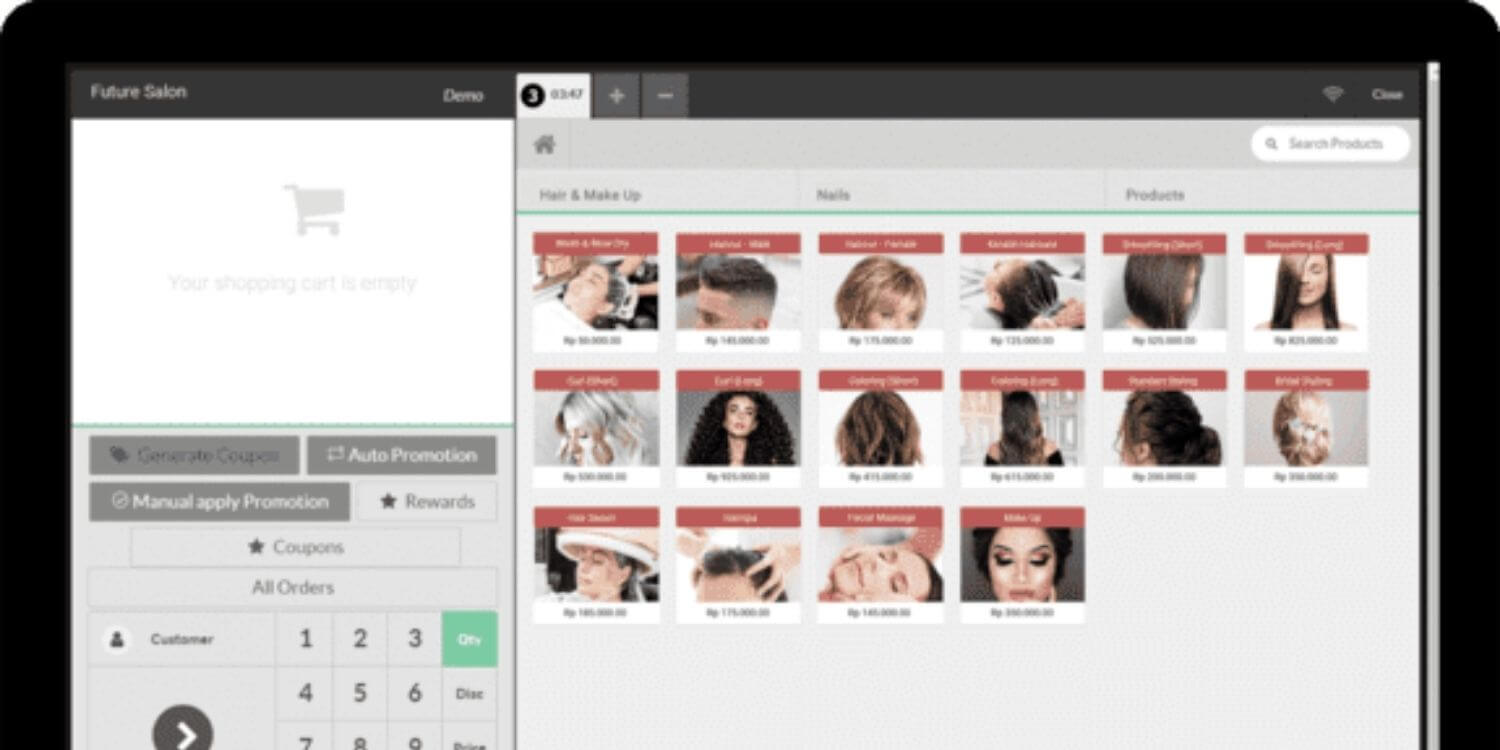Screen dimensions: 1500x750
Task: Click the Demo user label
Action: pos(463,96)
